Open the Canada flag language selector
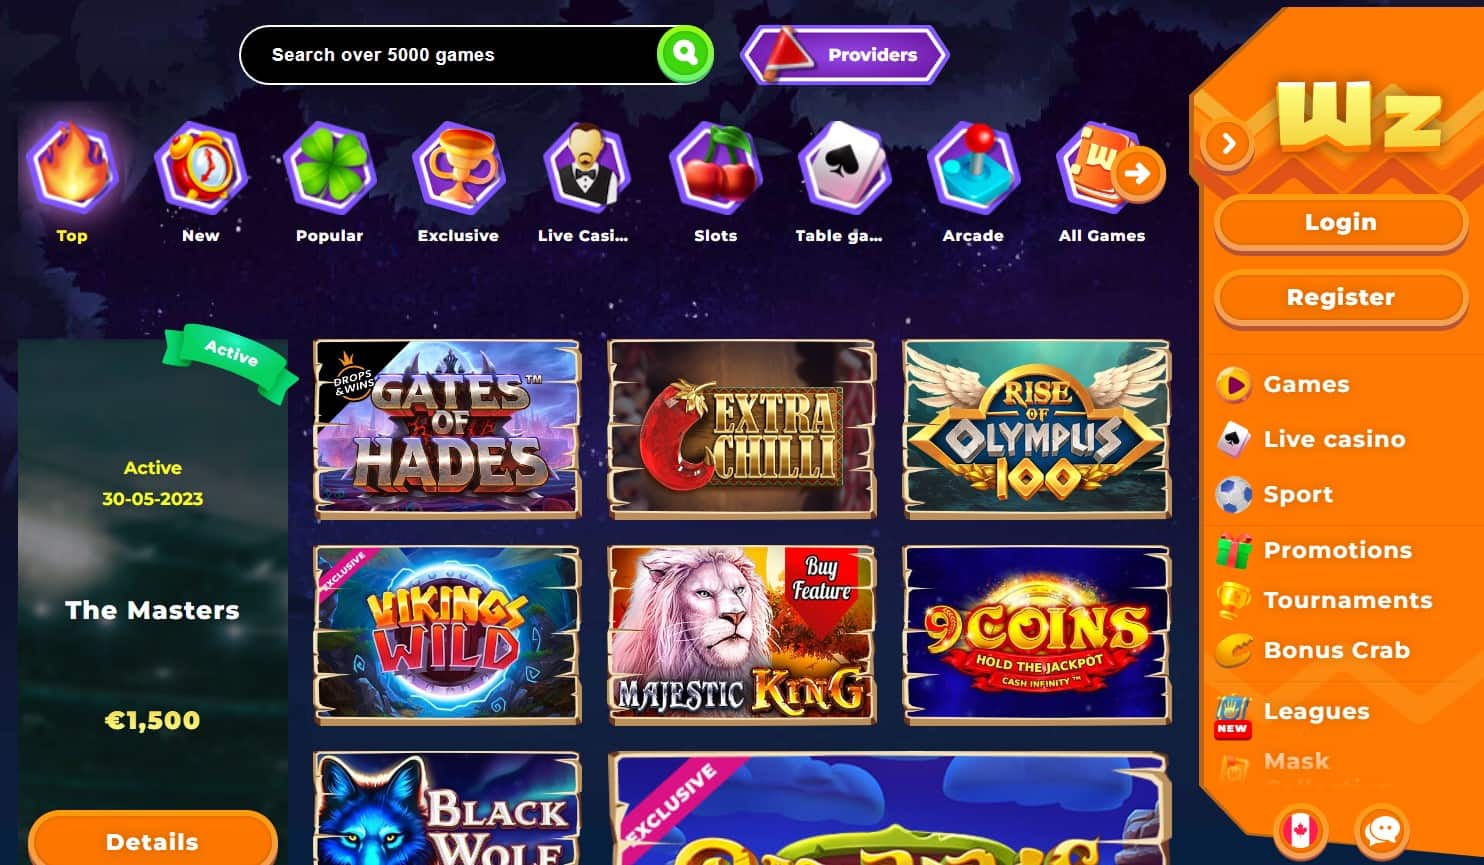1484x865 pixels. [1300, 830]
